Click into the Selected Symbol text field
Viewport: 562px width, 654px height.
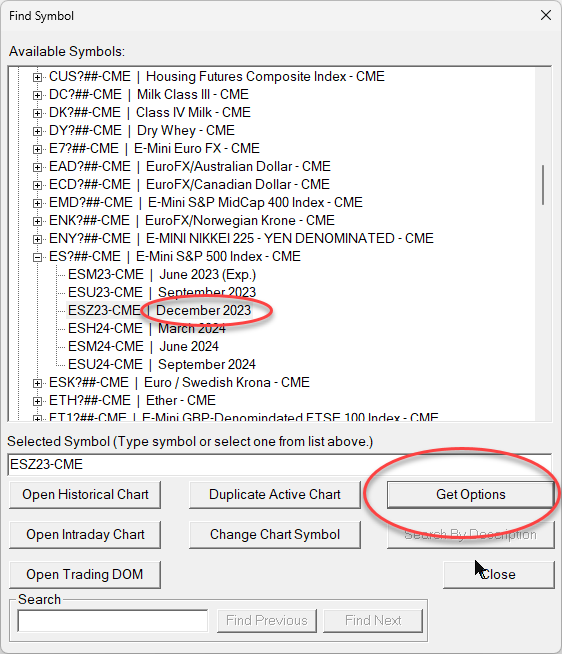pos(280,465)
